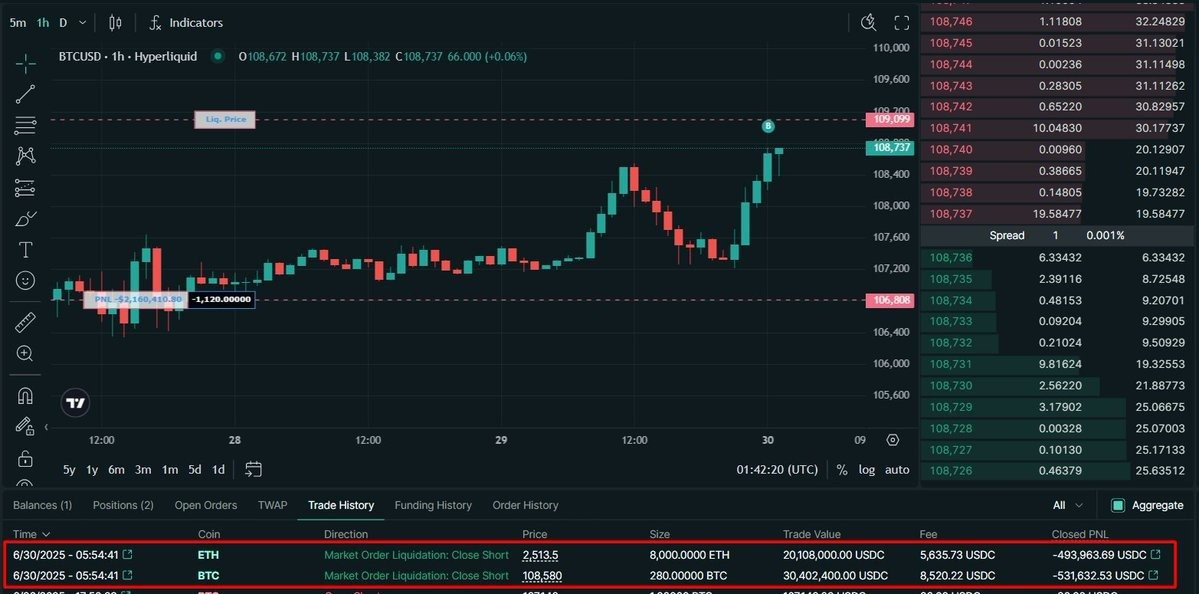Image resolution: width=1199 pixels, height=594 pixels.
Task: Select the trend line drawing tool
Action: (25, 94)
